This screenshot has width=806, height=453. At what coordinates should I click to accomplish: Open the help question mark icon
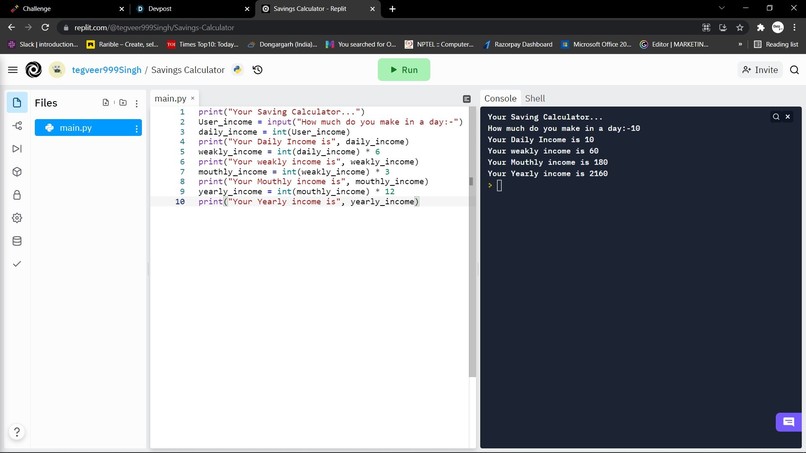click(x=17, y=431)
